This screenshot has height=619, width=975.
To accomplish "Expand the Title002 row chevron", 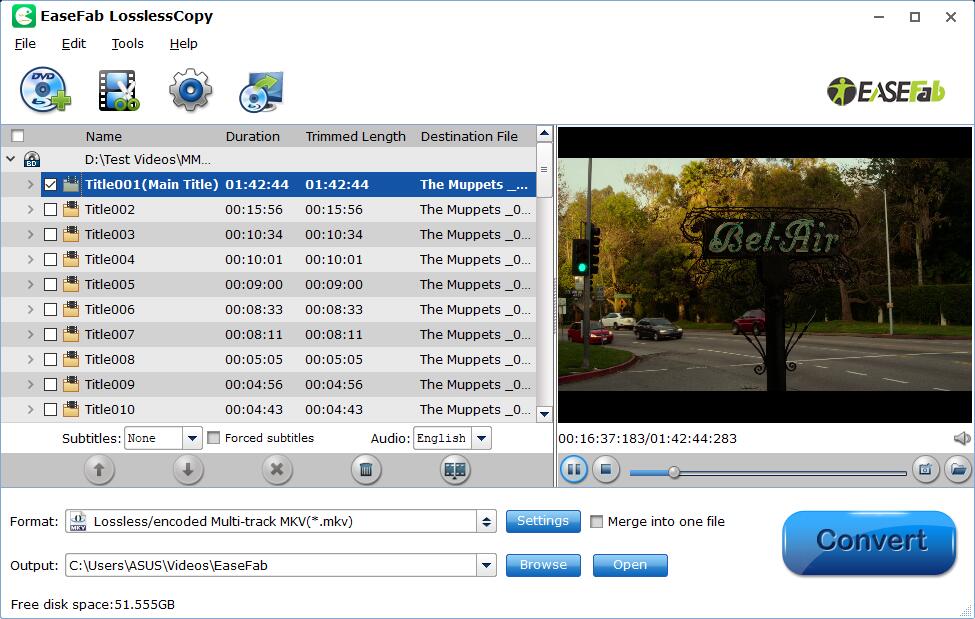I will 30,210.
